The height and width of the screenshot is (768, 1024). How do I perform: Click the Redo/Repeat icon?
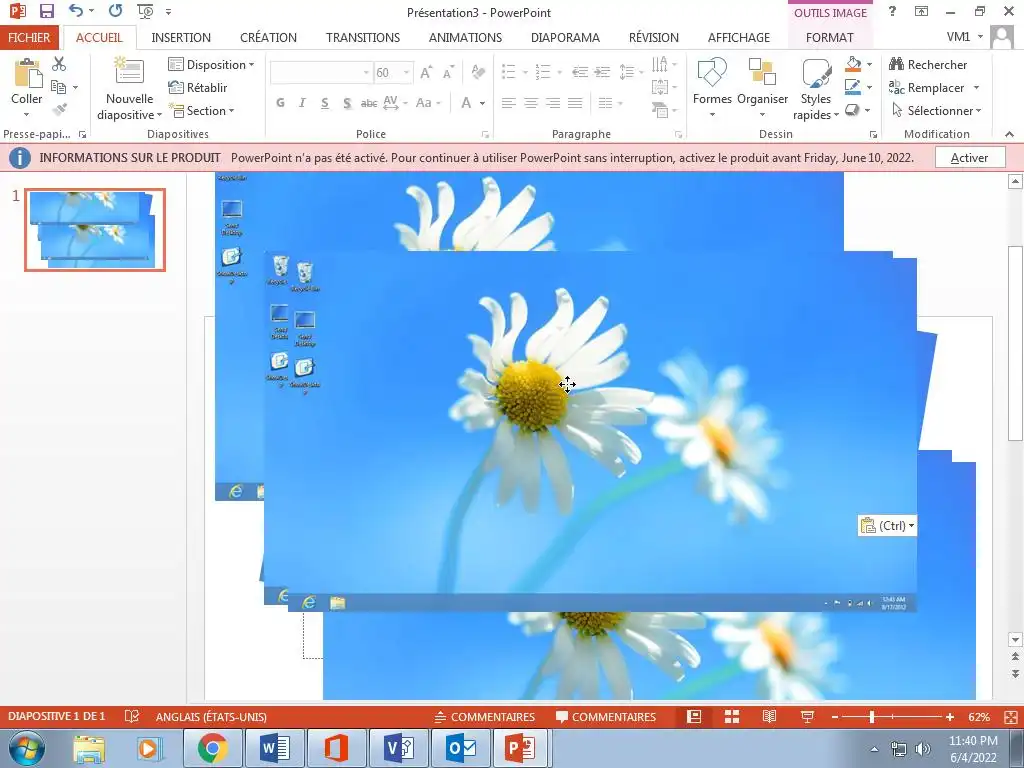pyautogui.click(x=116, y=11)
